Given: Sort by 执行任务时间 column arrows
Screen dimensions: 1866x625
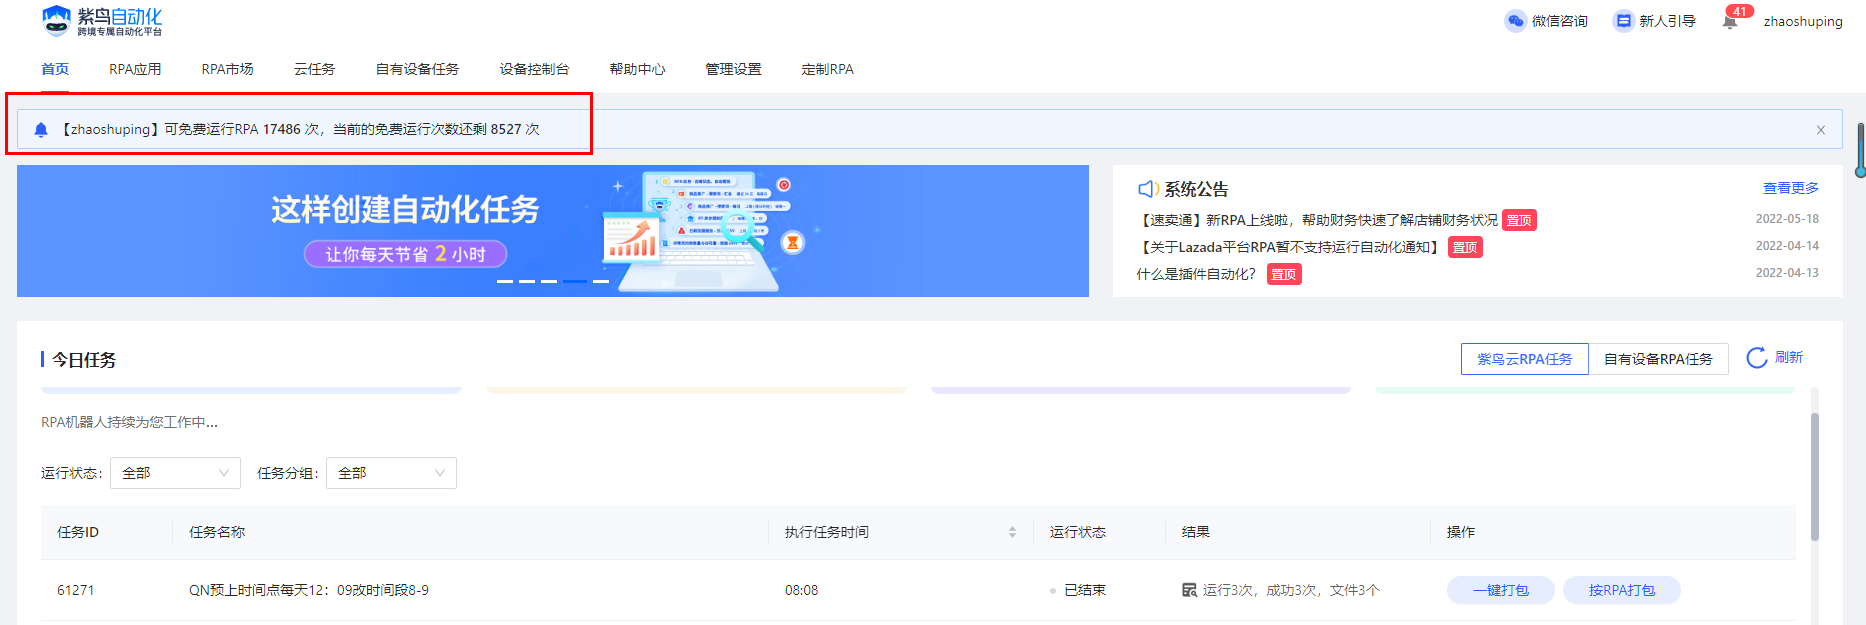Looking at the screenshot, I should [1012, 532].
